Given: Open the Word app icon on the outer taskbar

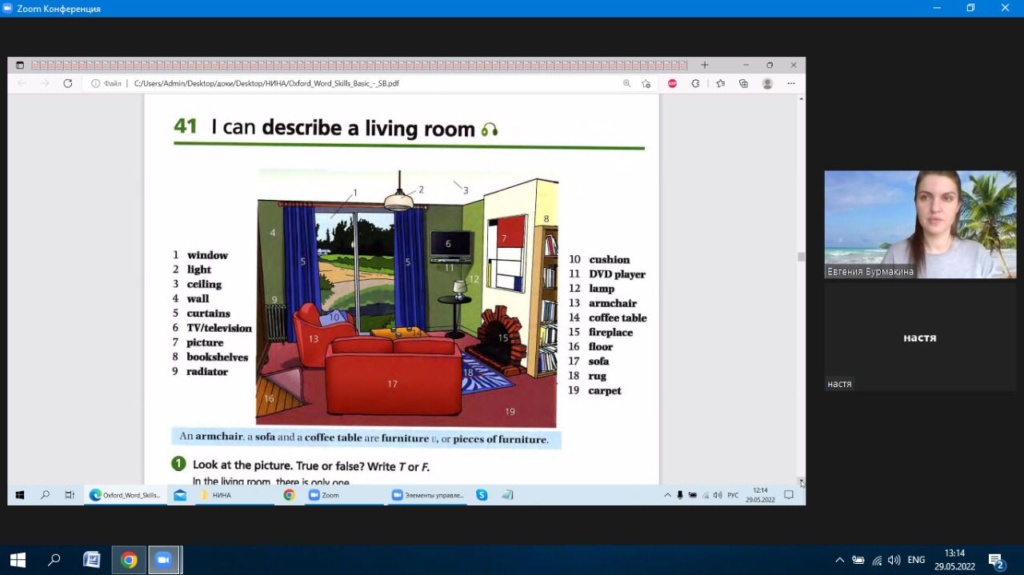Looking at the screenshot, I should [x=91, y=560].
